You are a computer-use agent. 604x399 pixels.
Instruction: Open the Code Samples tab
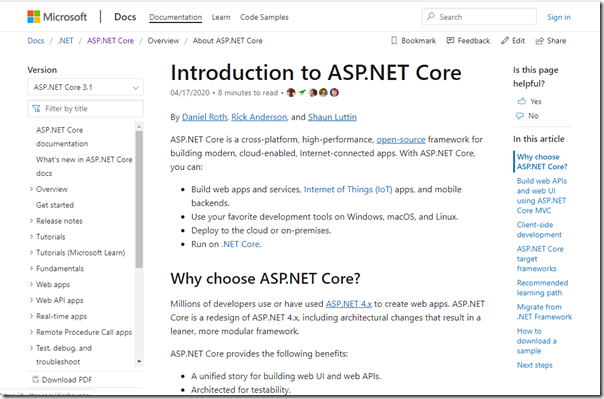(264, 17)
